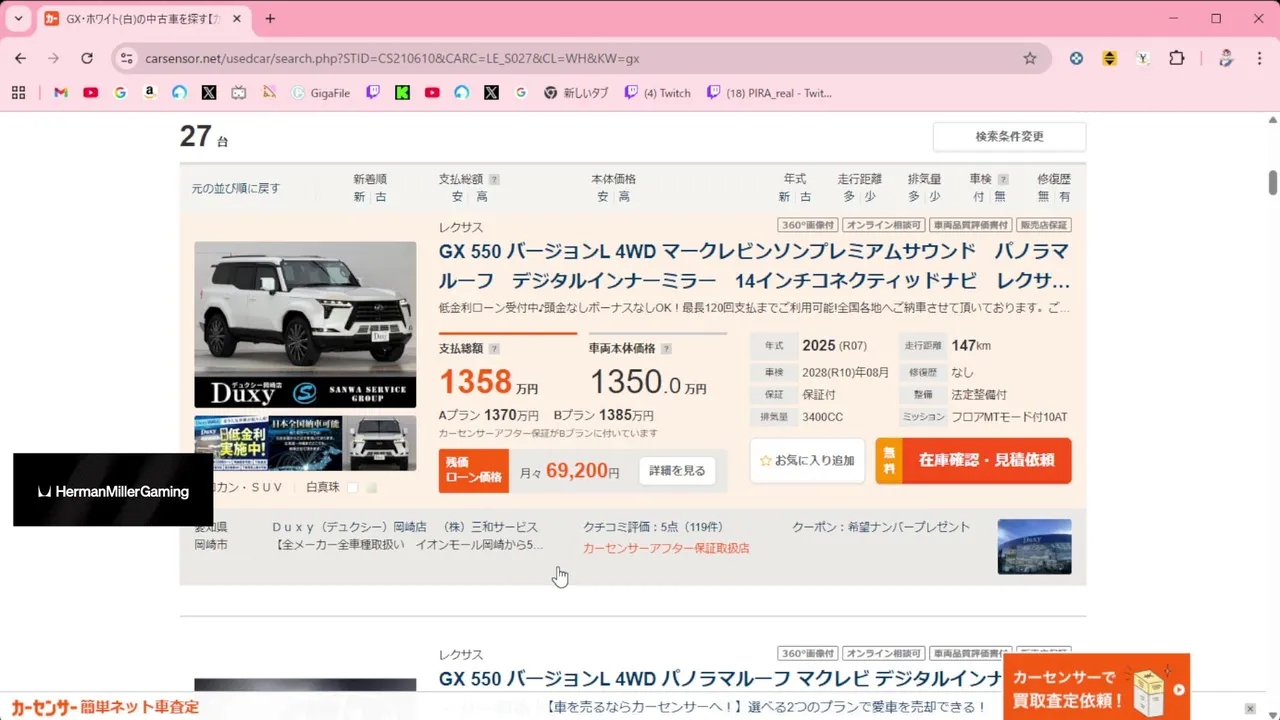Add listing to favorites via お気に入り追加
Viewport: 1280px width, 720px height.
pyautogui.click(x=807, y=461)
